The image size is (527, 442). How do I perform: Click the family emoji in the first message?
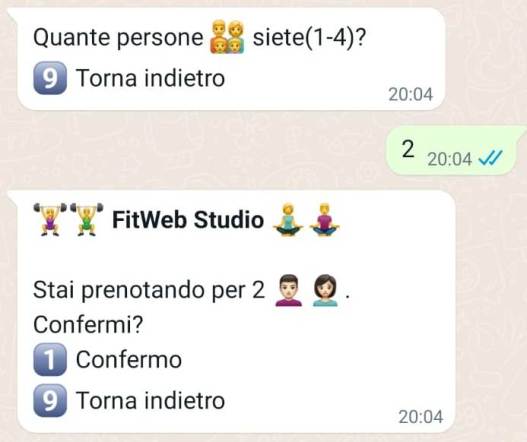[227, 37]
